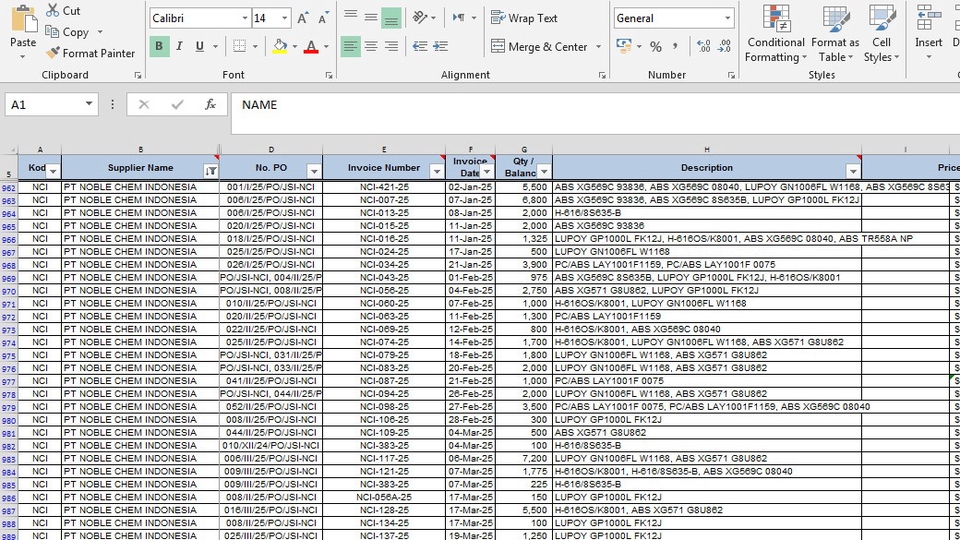This screenshot has height=540, width=960.
Task: Decrease font size with small A
Action: pos(323,18)
